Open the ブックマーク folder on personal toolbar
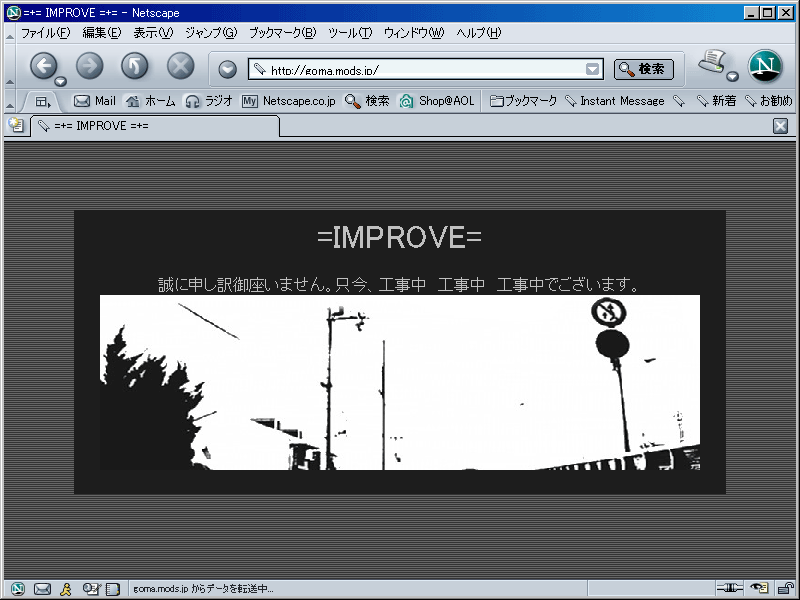The width and height of the screenshot is (800, 600). pos(523,101)
